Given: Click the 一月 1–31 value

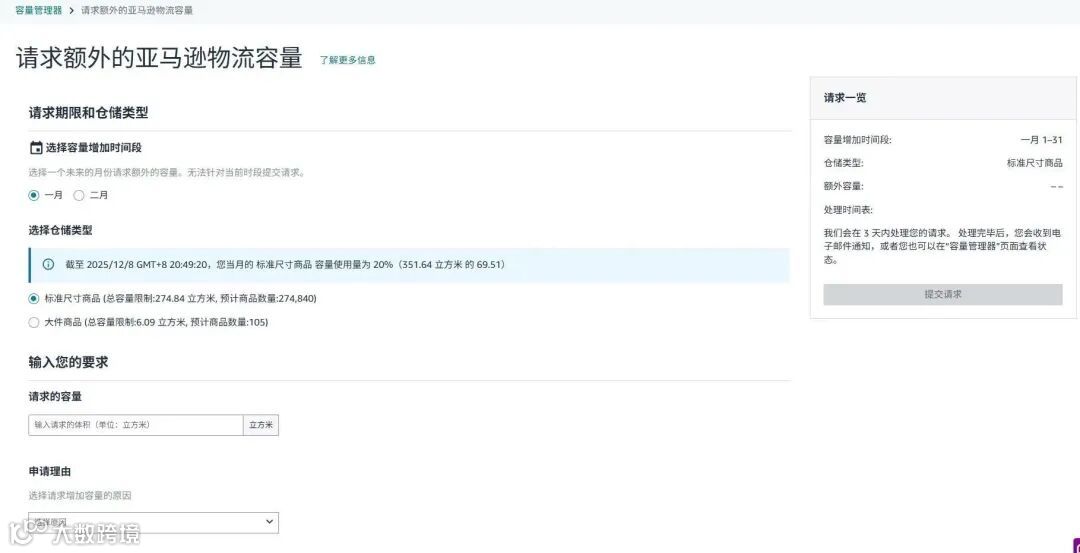Looking at the screenshot, I should pyautogui.click(x=1041, y=140).
